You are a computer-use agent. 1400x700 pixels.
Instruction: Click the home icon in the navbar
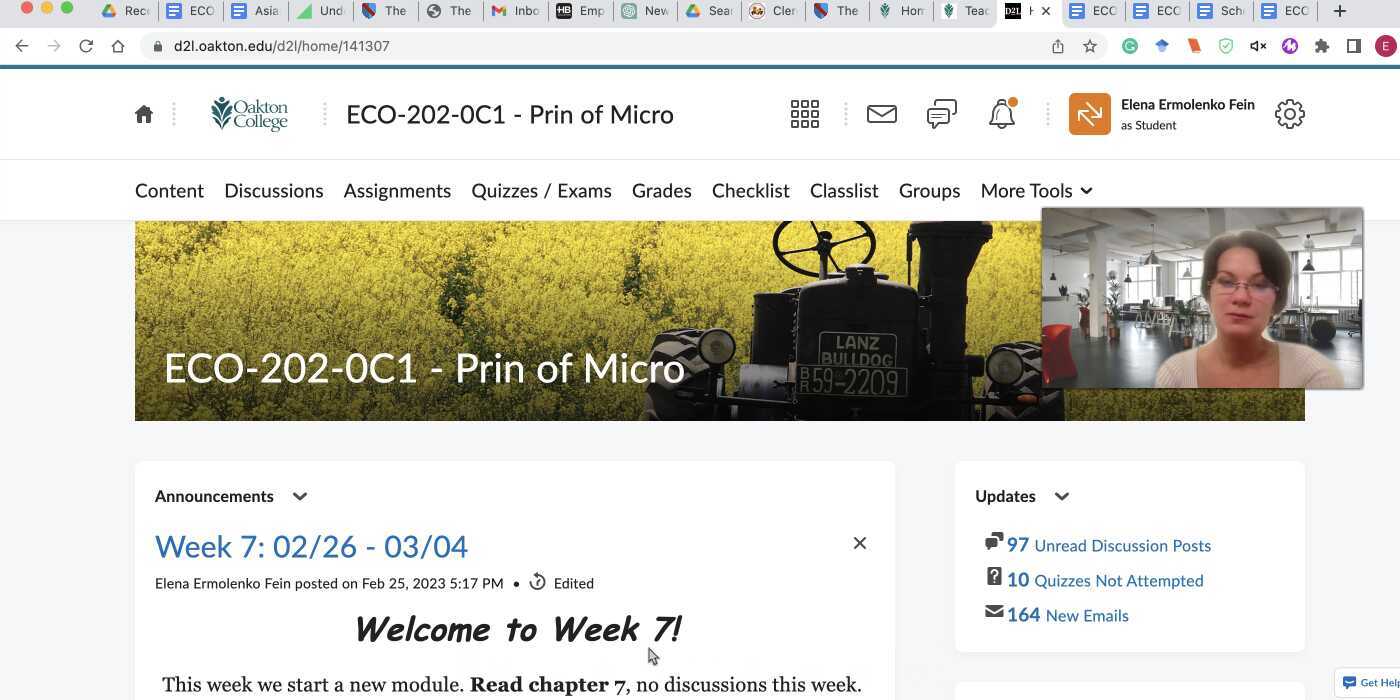pos(144,113)
